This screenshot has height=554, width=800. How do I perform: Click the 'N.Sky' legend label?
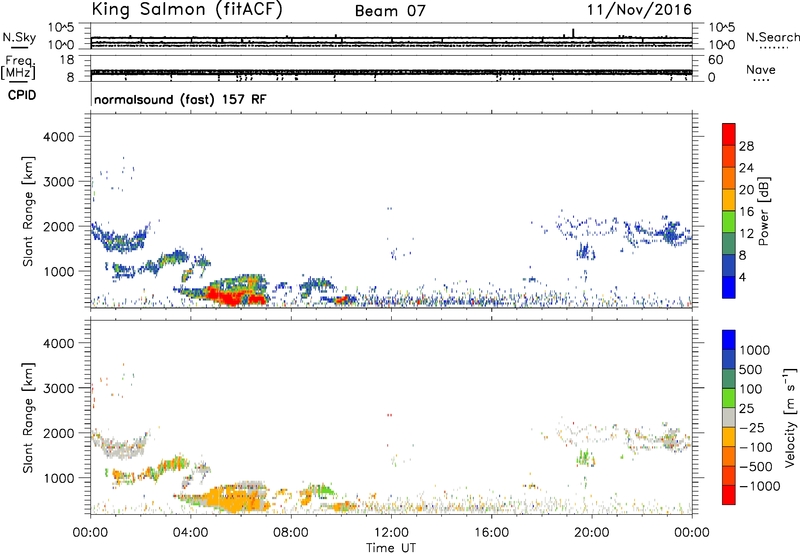click(19, 37)
